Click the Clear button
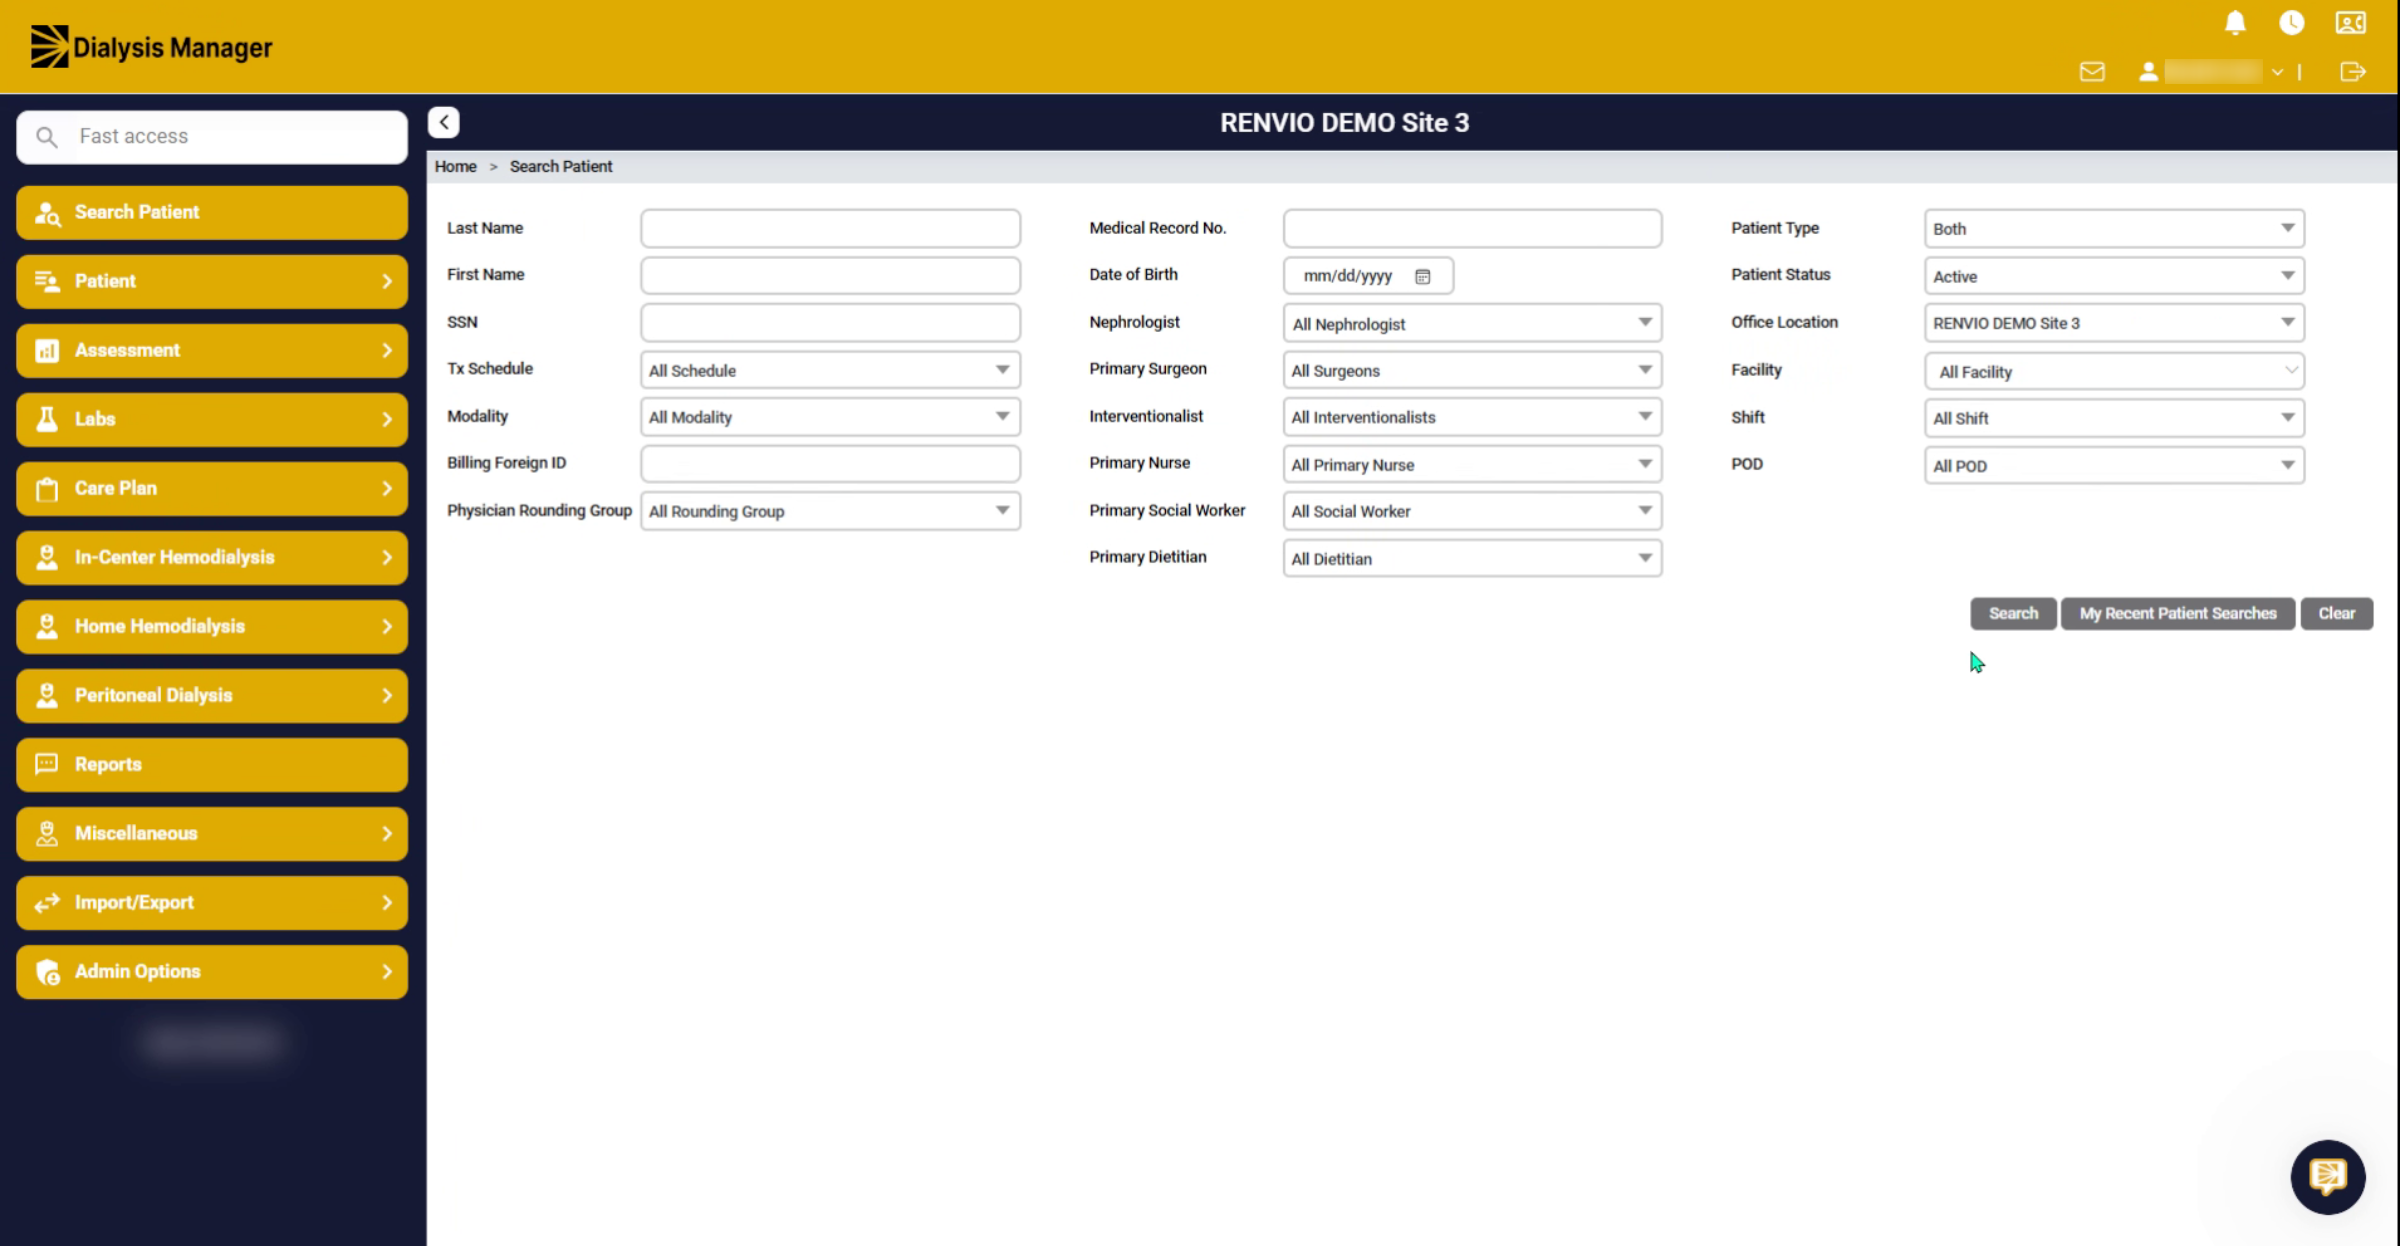The width and height of the screenshot is (2400, 1246). tap(2336, 613)
